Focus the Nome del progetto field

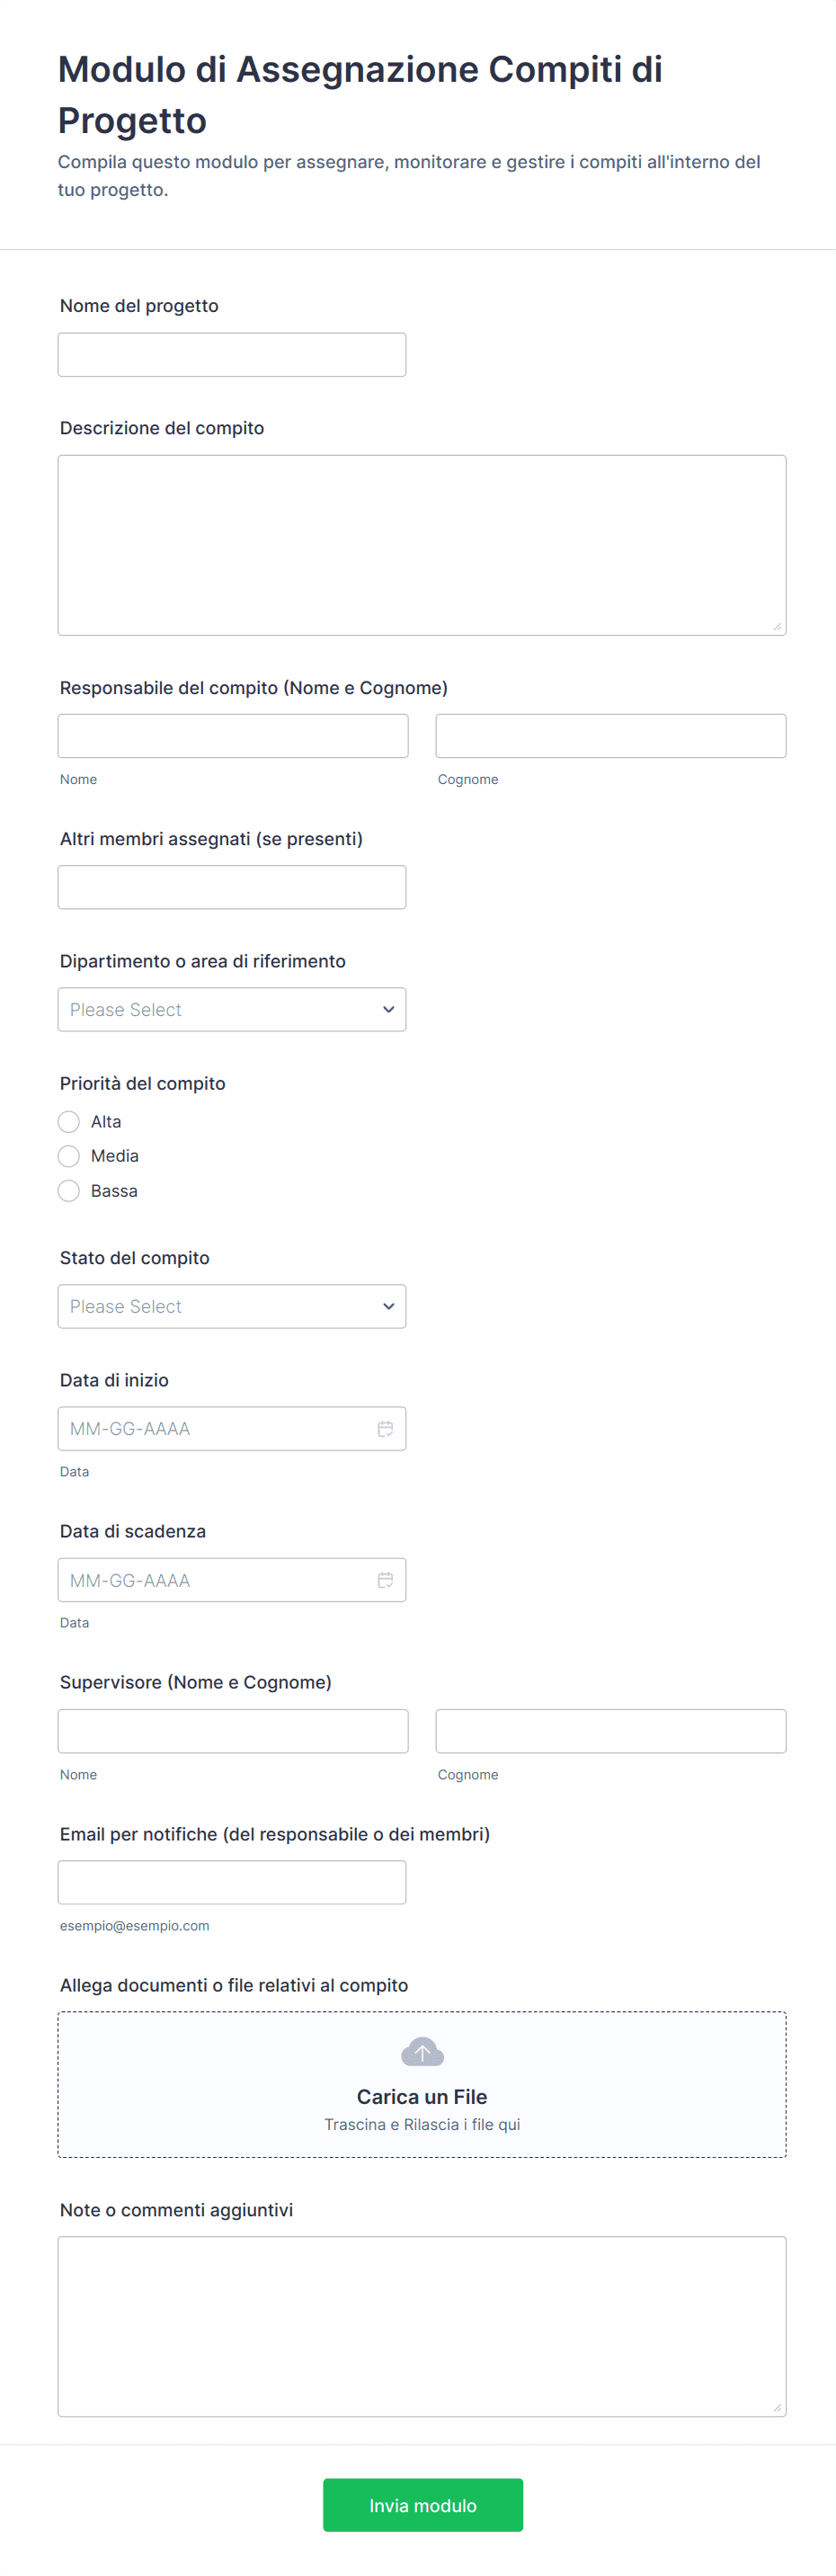231,355
